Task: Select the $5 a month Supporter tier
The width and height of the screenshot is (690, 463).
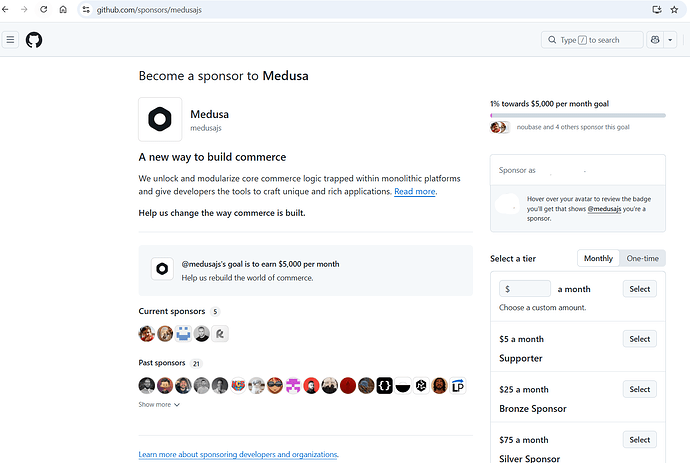Action: point(640,339)
